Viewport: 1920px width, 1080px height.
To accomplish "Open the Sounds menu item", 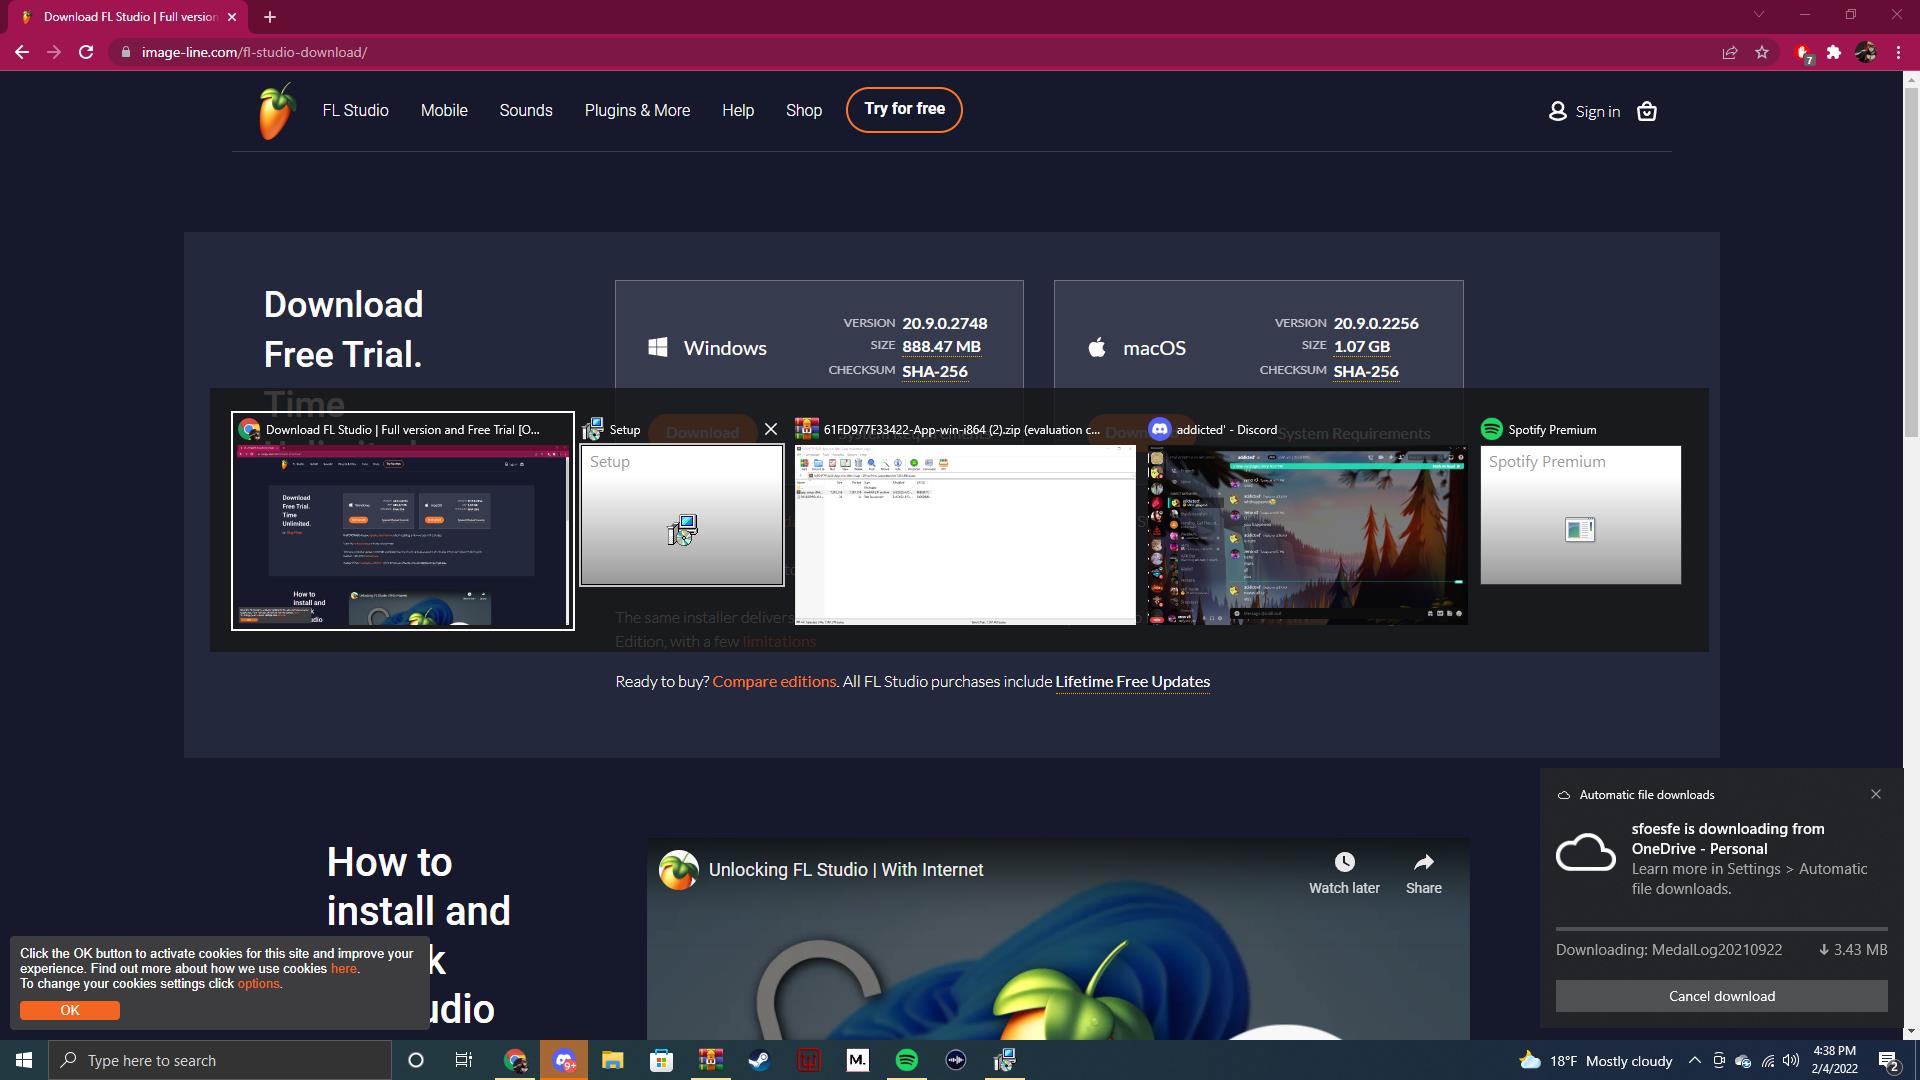I will pos(526,110).
